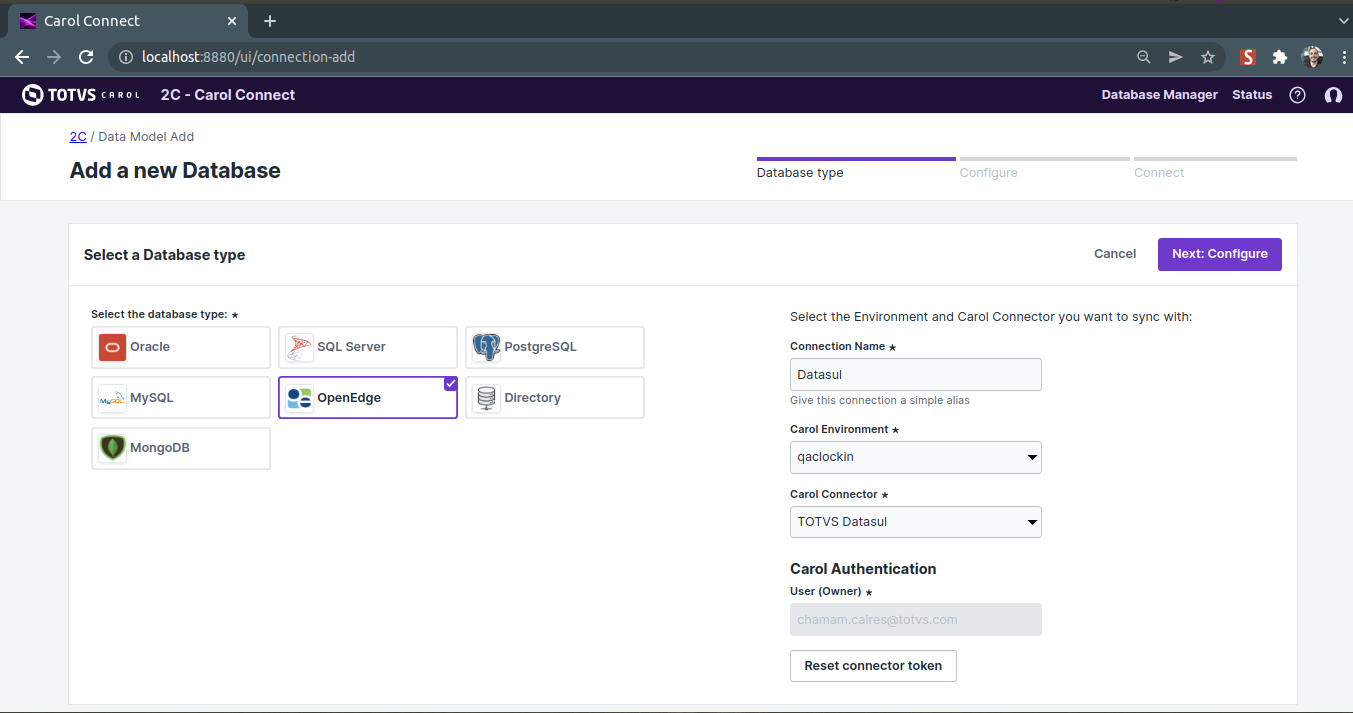The image size is (1353, 713).
Task: Select the SQL Server logo icon
Action: click(299, 347)
